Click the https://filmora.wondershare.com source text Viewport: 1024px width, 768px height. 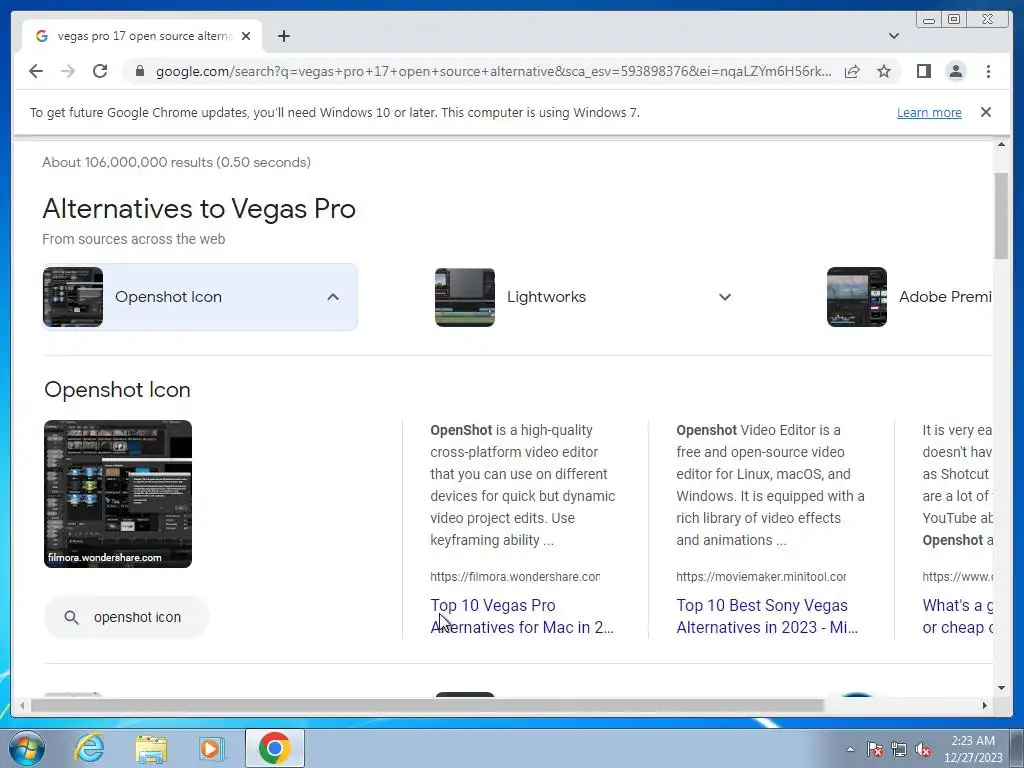pos(515,577)
